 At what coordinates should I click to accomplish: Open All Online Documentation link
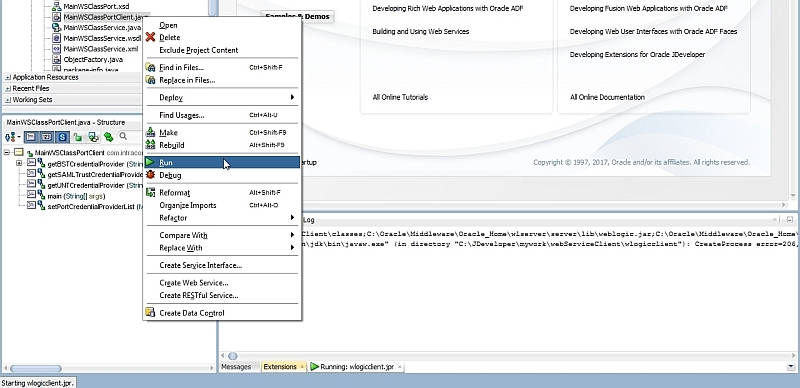607,97
